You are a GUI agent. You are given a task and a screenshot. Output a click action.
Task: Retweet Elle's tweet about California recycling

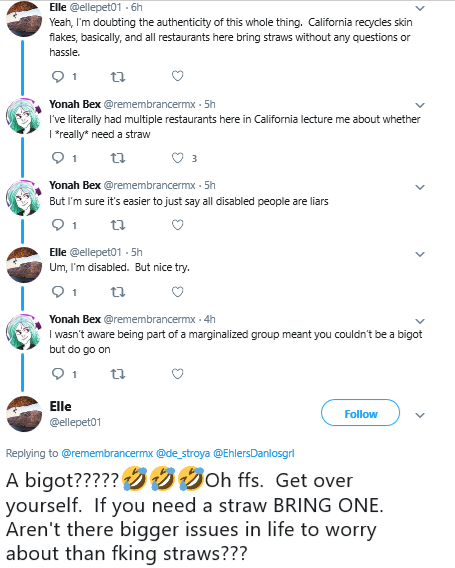tap(118, 77)
